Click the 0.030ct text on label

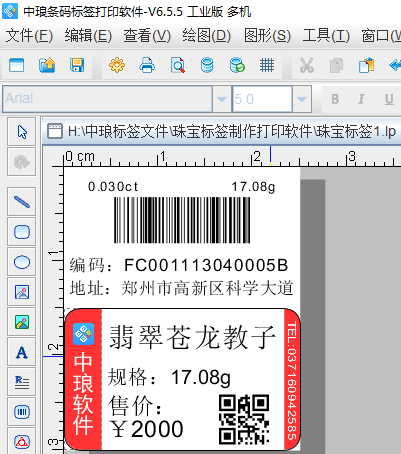point(113,187)
